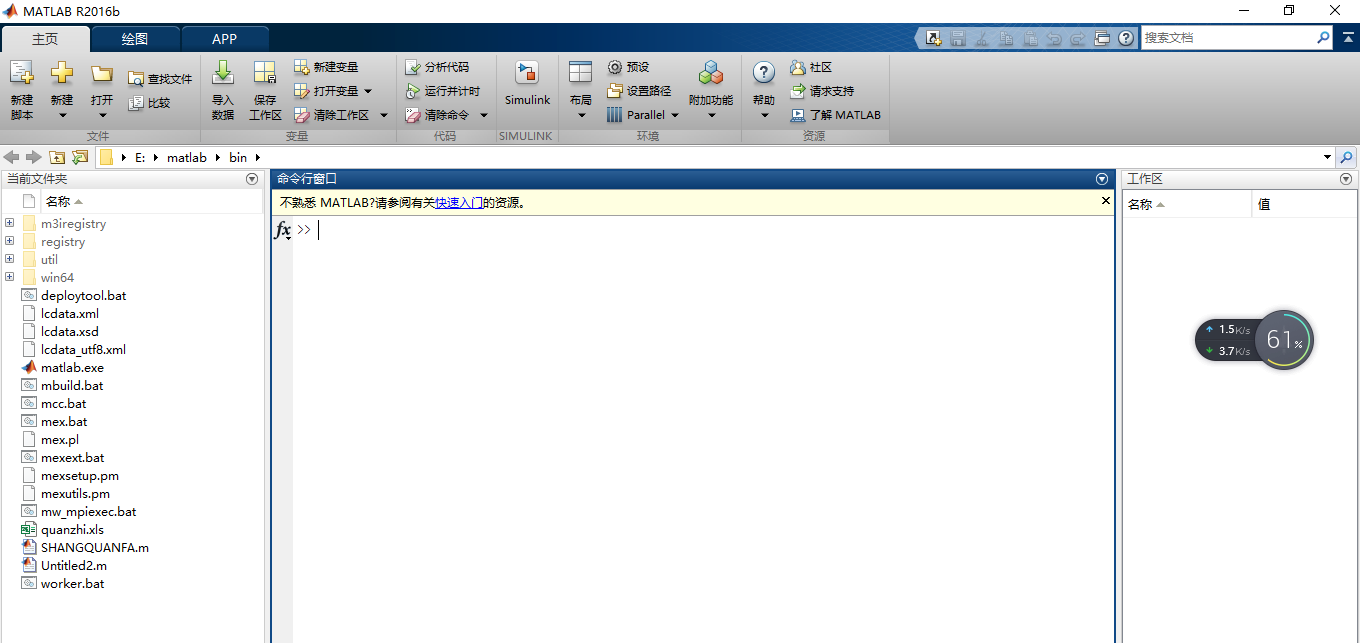The width and height of the screenshot is (1360, 643).
Task: Switch to the 主页 (Home) tab
Action: click(x=45, y=39)
